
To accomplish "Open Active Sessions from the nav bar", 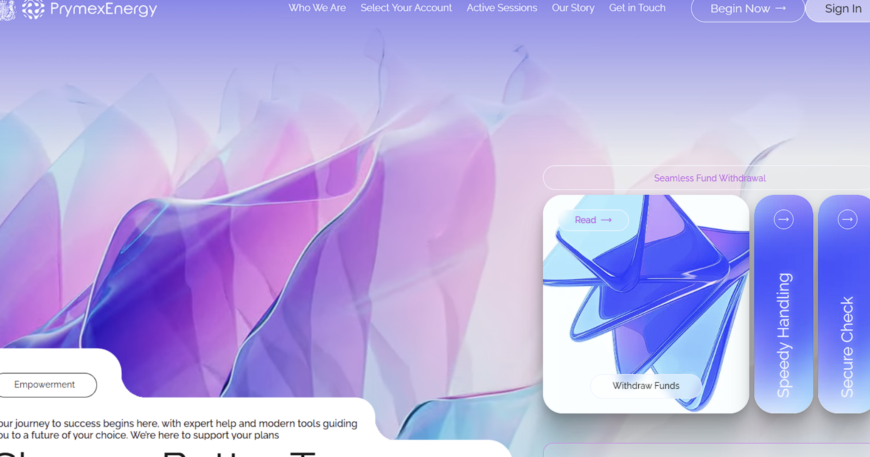I will click(x=502, y=8).
